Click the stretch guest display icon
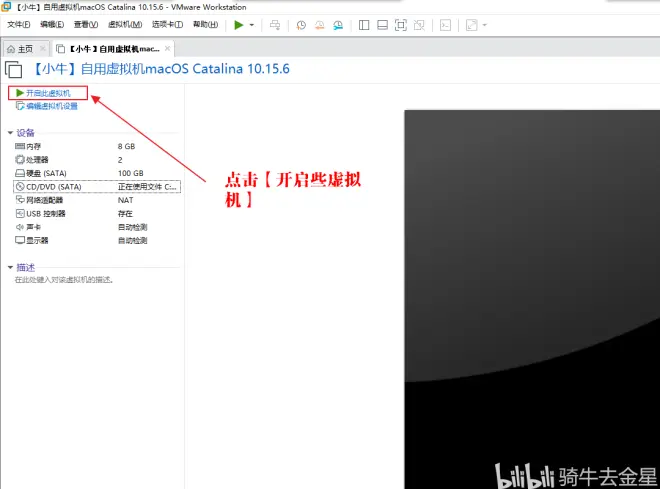 coord(471,25)
